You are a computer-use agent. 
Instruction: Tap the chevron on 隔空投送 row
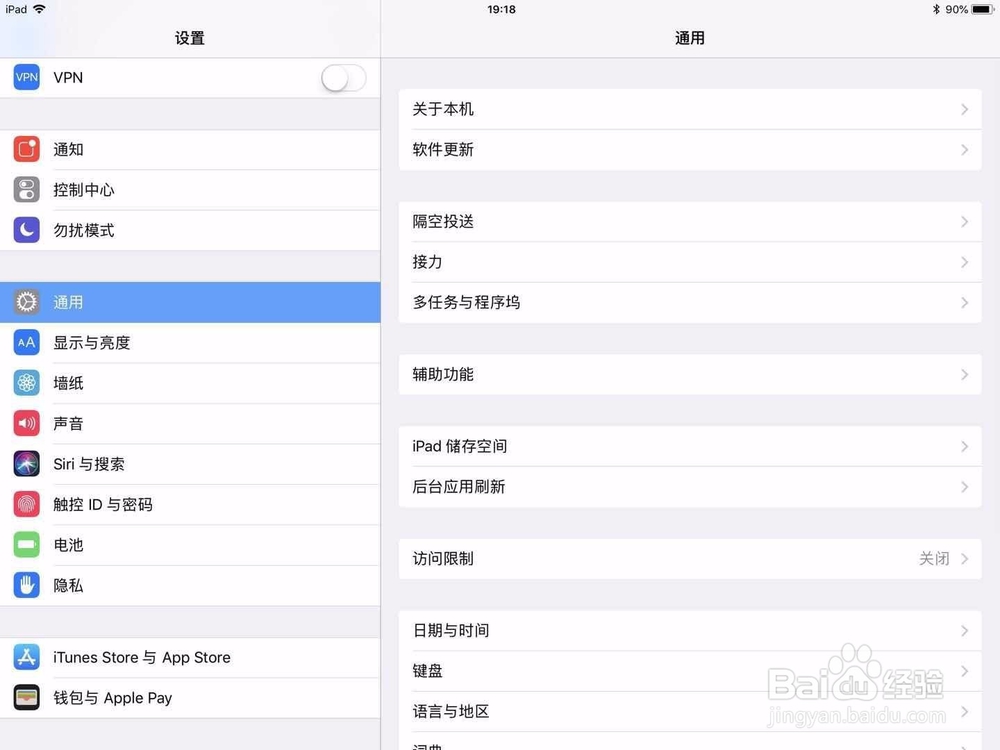click(964, 222)
